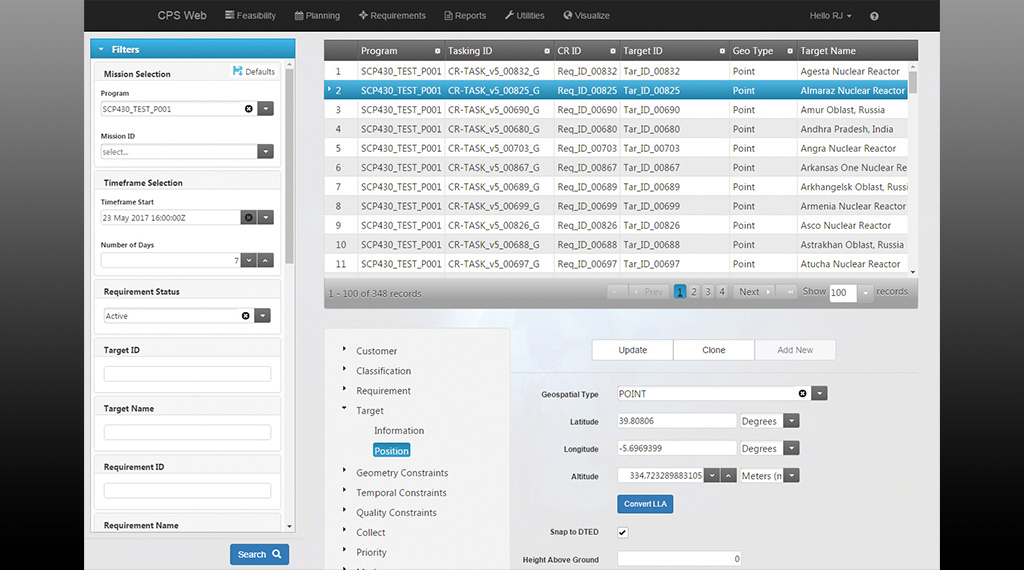Clear the Program field selection
Image resolution: width=1024 pixels, height=570 pixels.
point(249,109)
